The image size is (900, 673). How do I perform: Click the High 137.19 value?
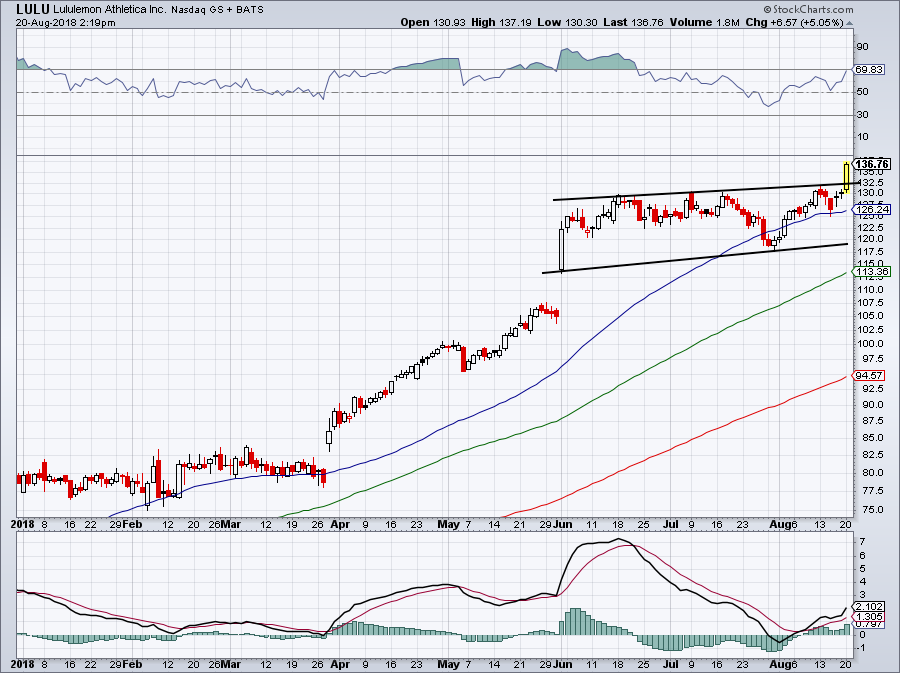pyautogui.click(x=502, y=22)
